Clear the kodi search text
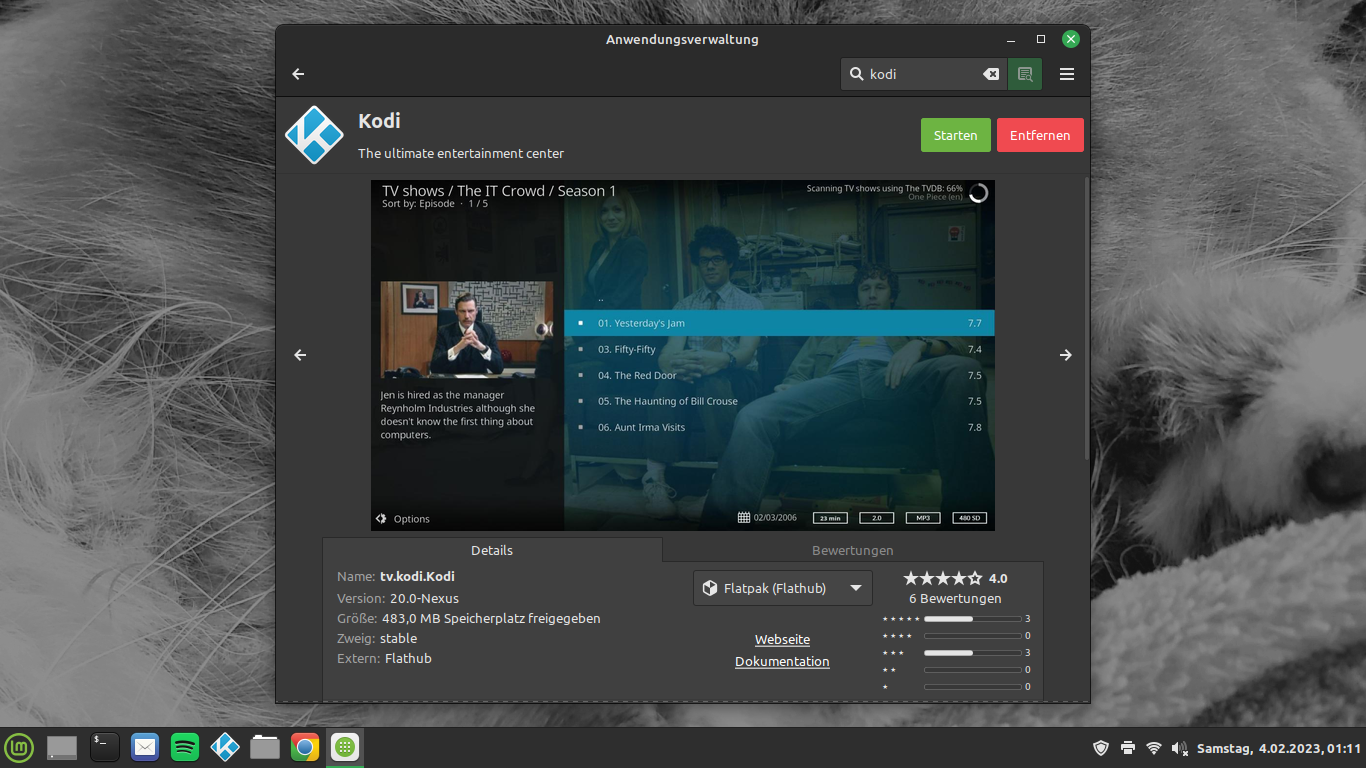Screen dimensions: 1366x768 click(991, 74)
